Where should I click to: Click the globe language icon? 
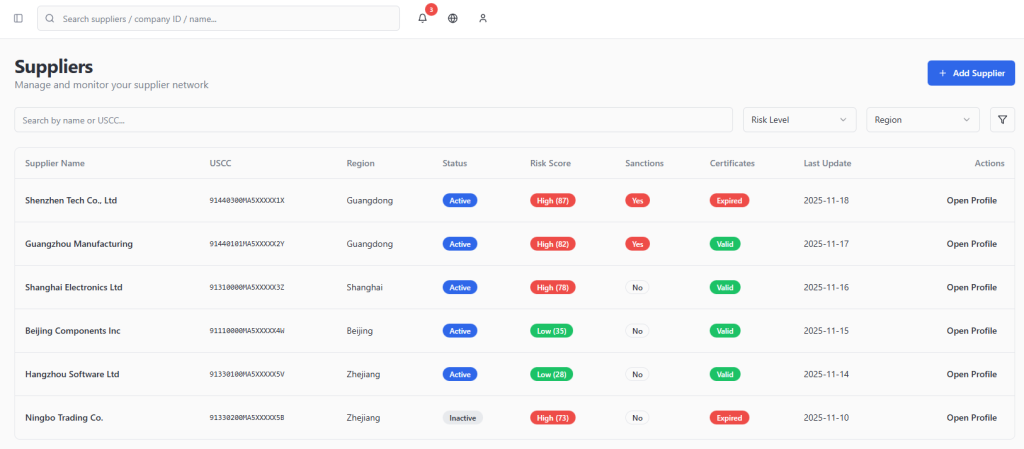tap(453, 18)
